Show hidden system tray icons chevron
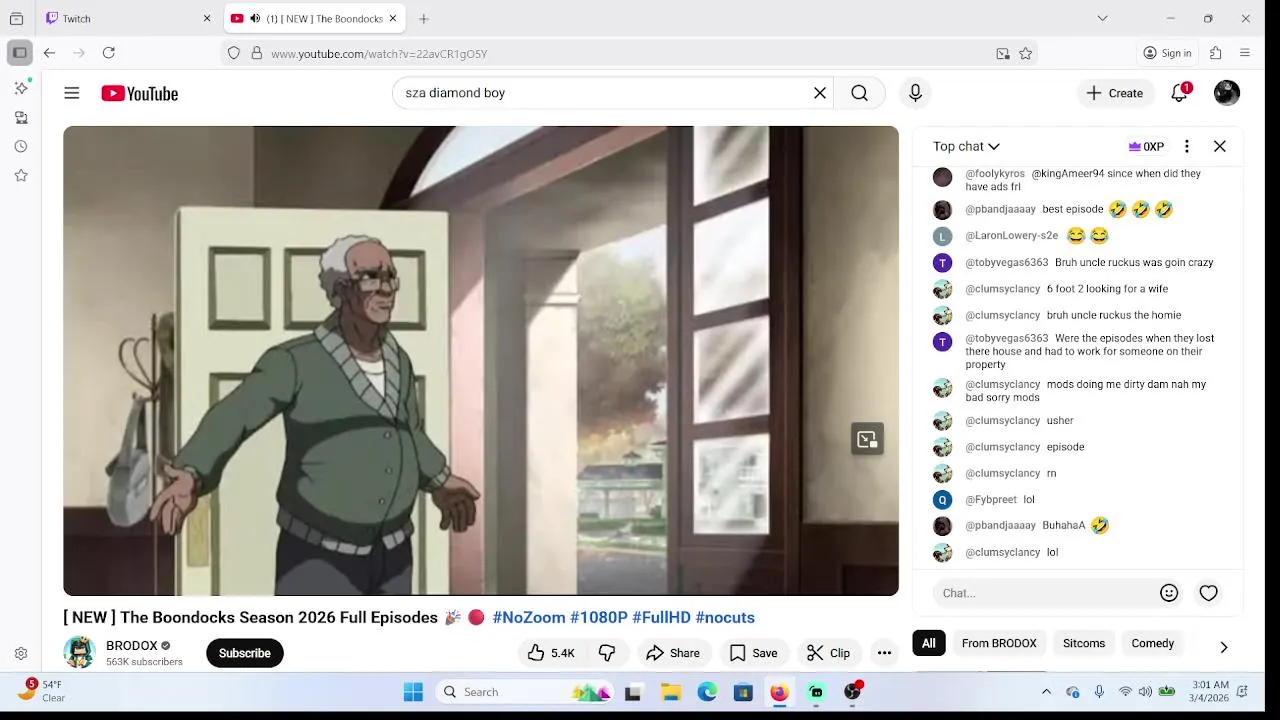 pyautogui.click(x=1046, y=692)
